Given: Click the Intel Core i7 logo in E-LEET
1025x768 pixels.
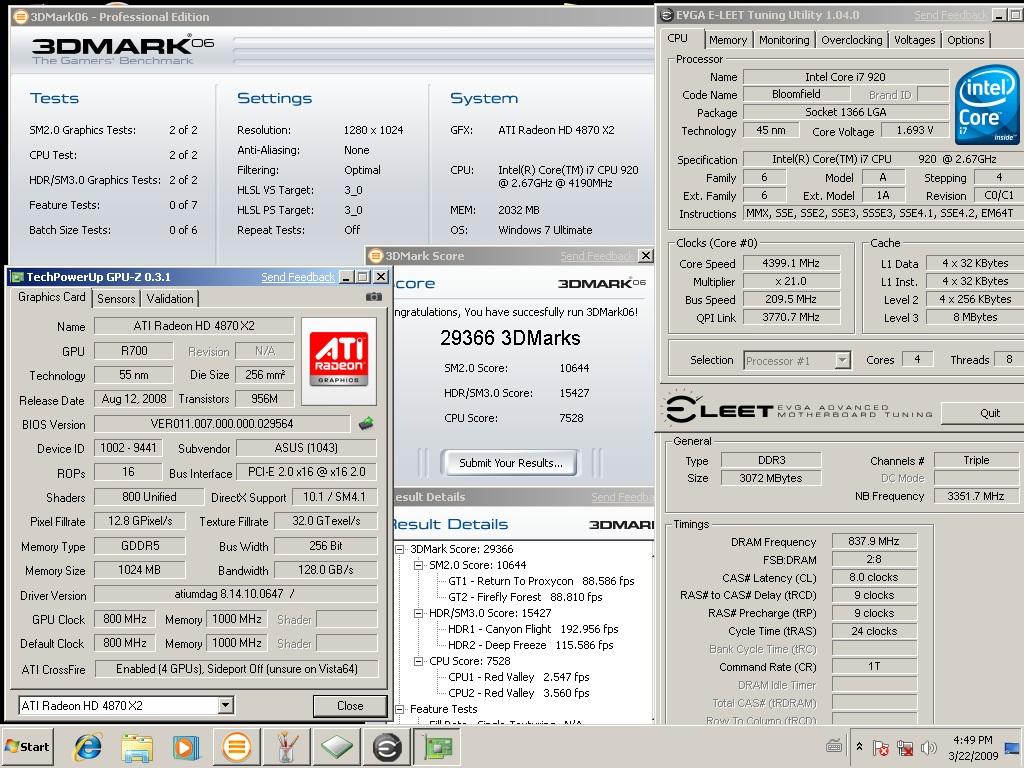Looking at the screenshot, I should [x=987, y=105].
